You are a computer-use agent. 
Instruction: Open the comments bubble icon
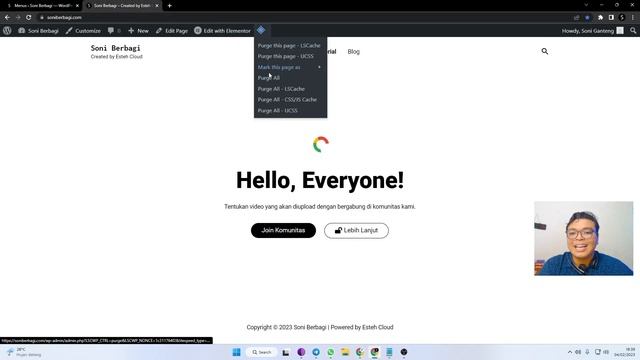111,31
